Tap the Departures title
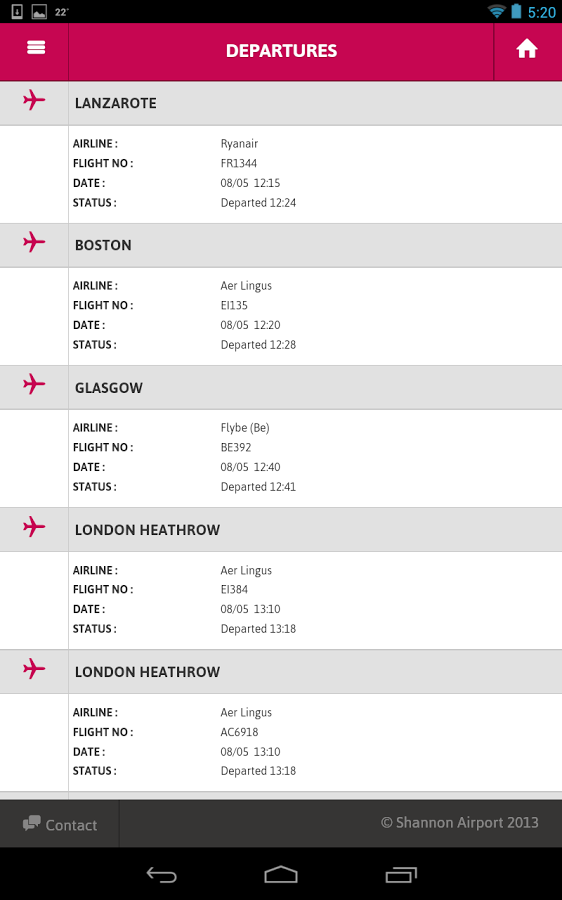This screenshot has height=900, width=562. coord(281,51)
